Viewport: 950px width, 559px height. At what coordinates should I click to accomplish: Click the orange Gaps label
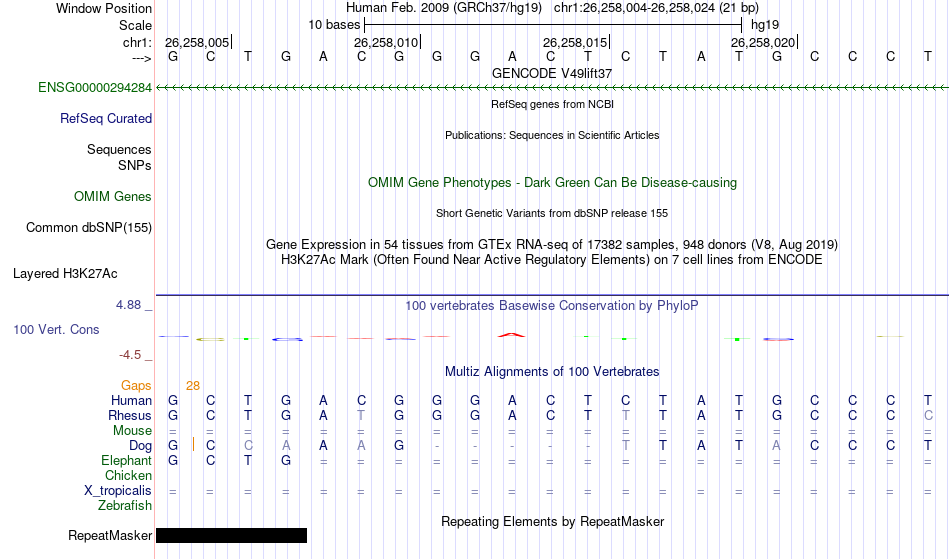coord(136,385)
